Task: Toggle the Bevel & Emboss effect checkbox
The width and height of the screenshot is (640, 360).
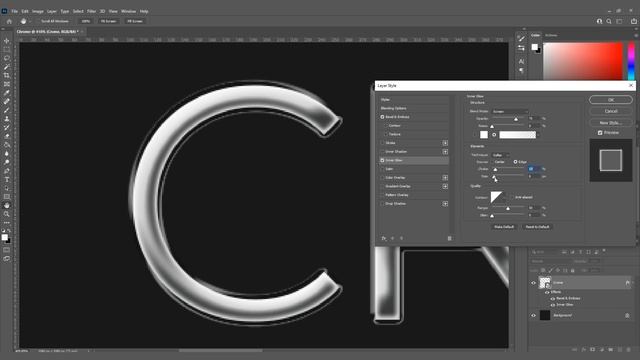Action: click(382, 117)
